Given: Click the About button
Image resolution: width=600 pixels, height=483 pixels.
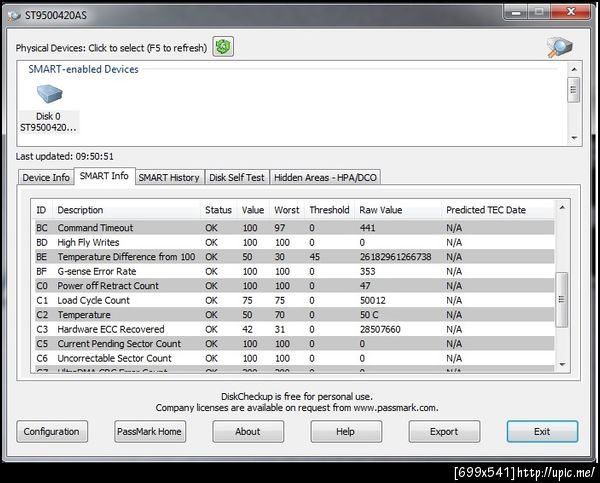Looking at the screenshot, I should click(x=248, y=432).
